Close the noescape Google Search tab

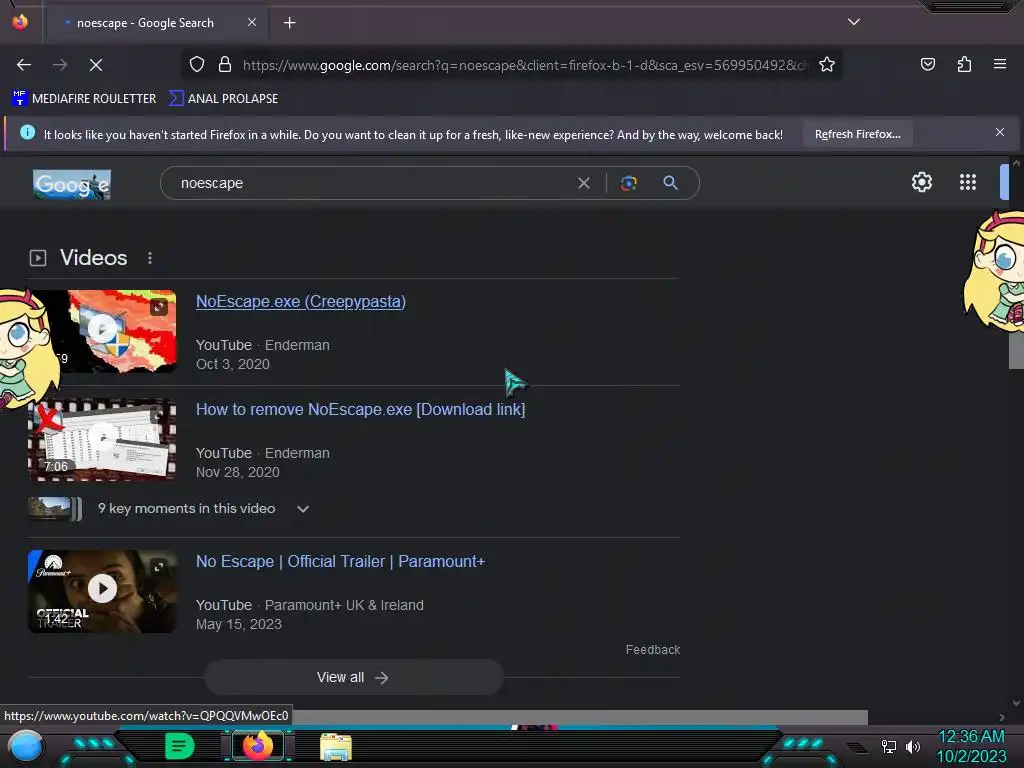pos(251,22)
